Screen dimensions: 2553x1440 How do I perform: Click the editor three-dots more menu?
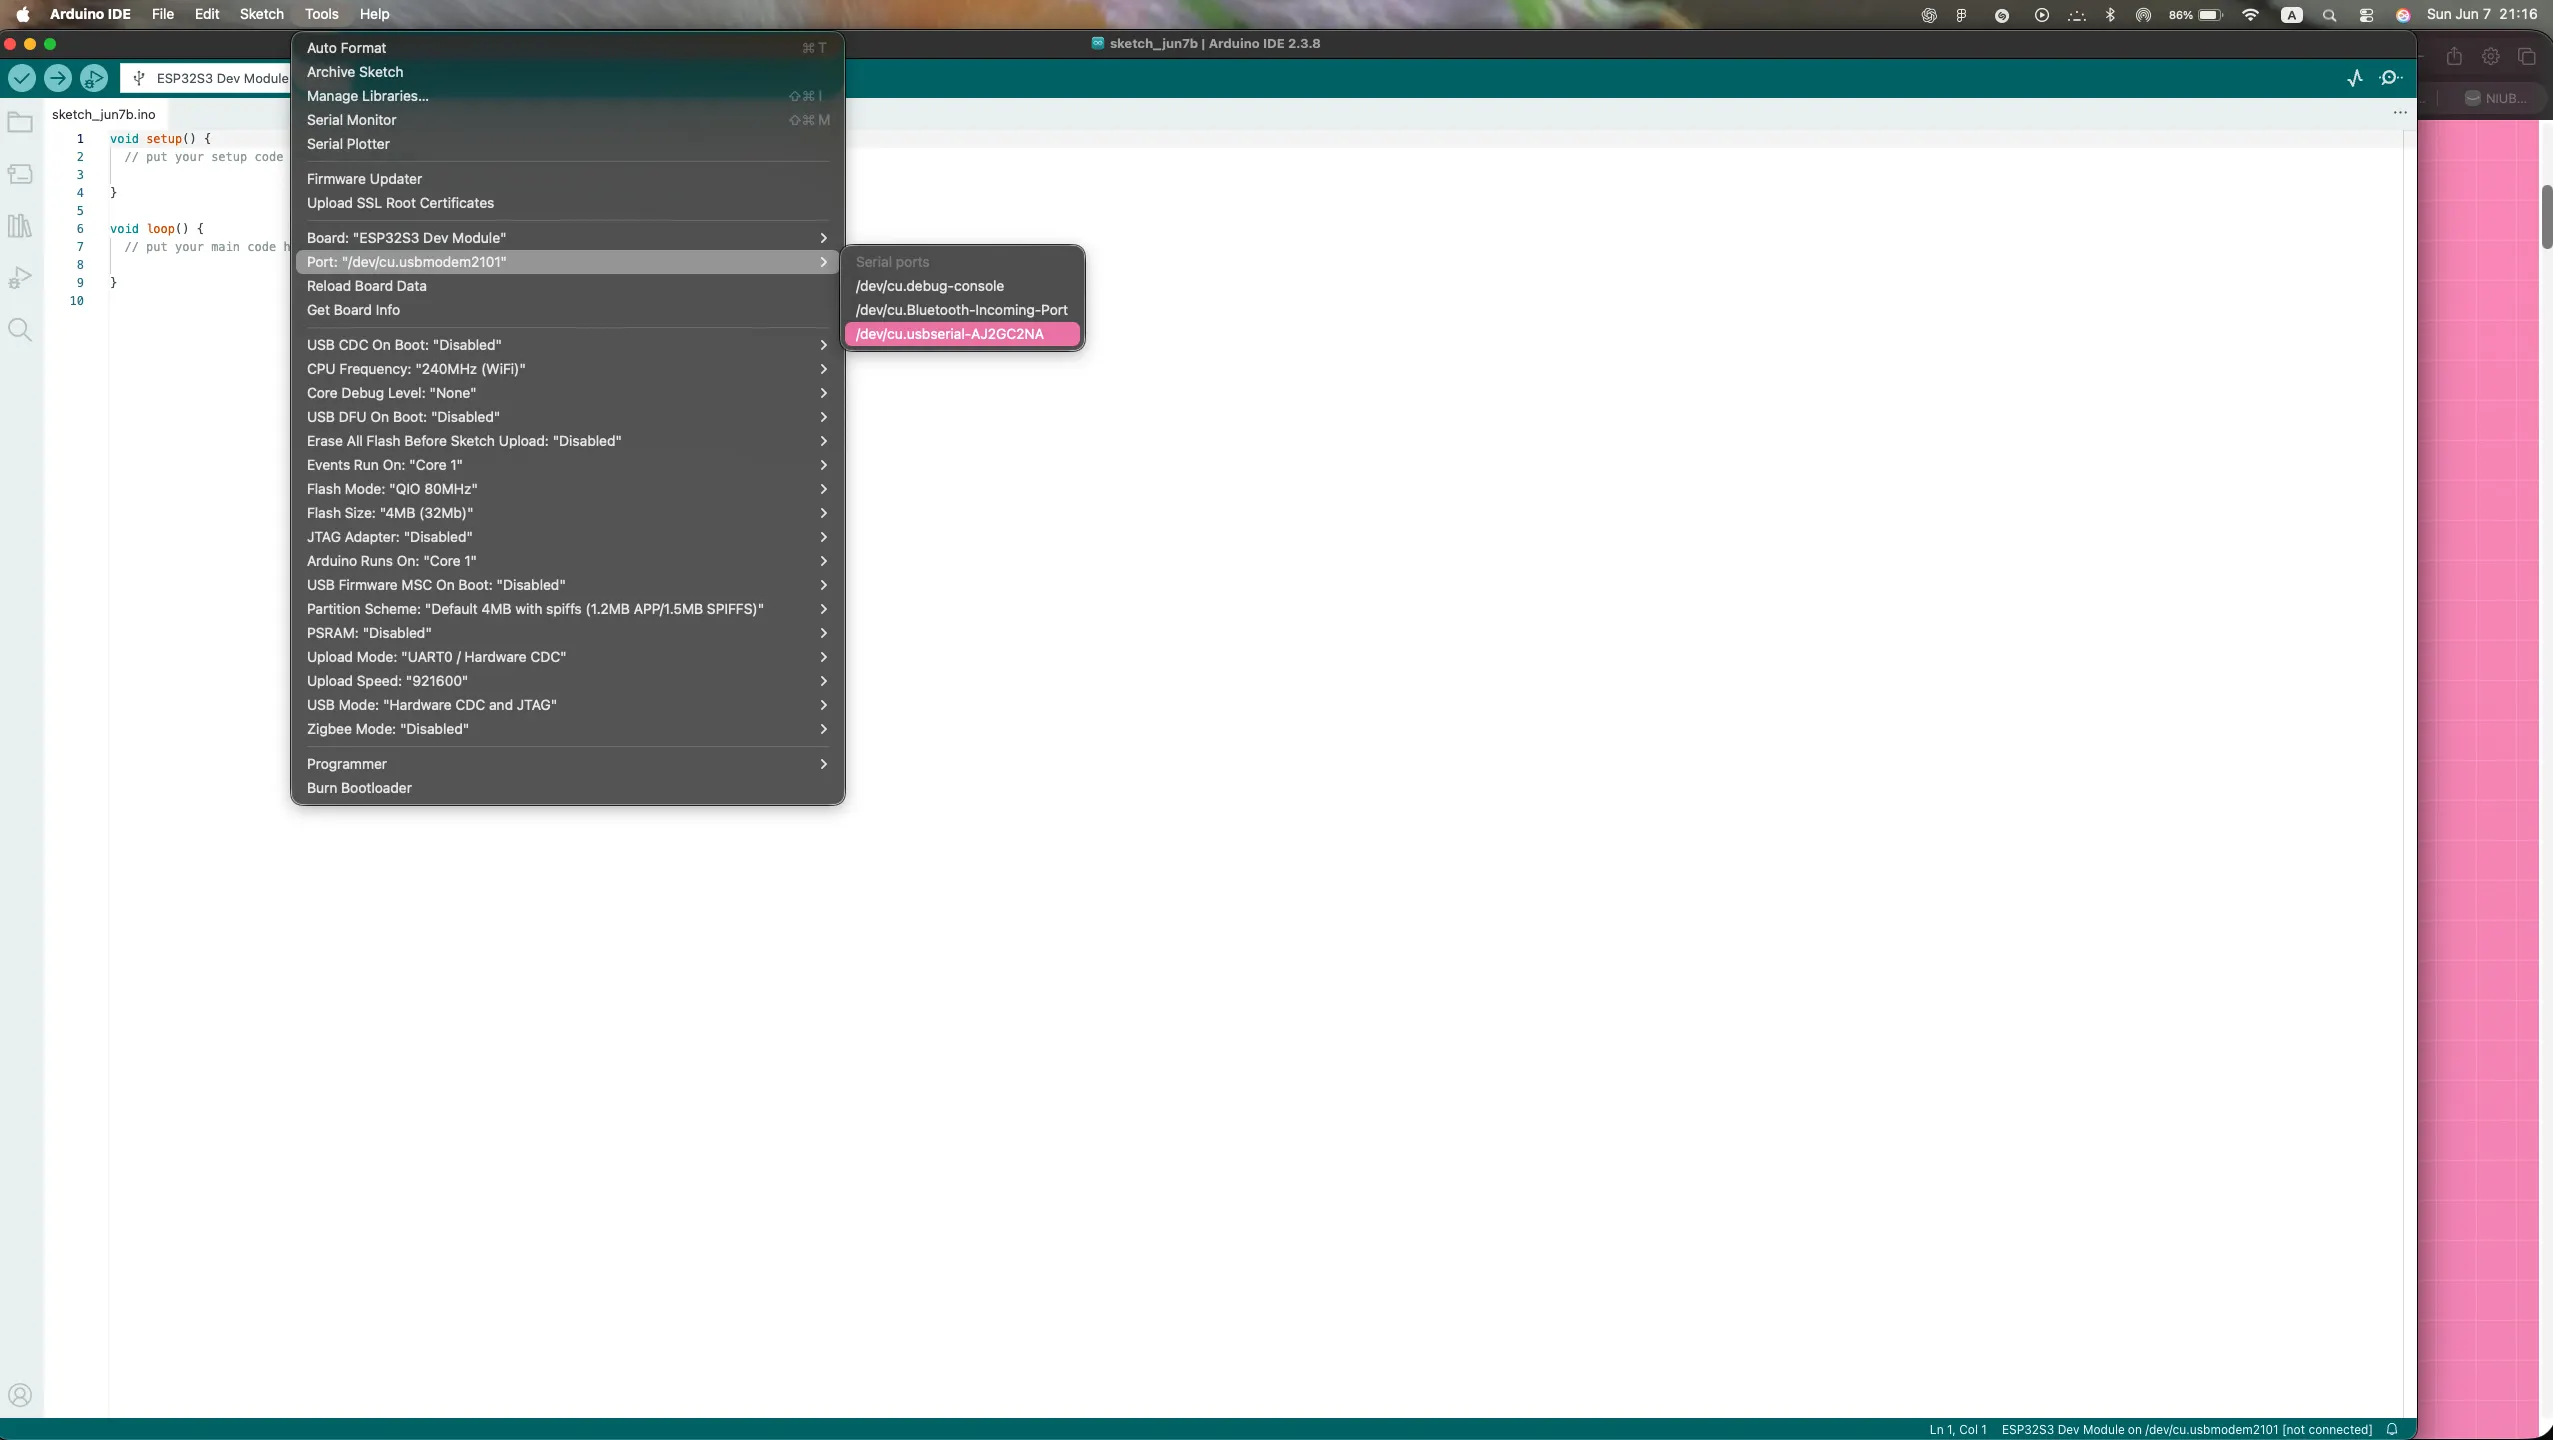2400,113
